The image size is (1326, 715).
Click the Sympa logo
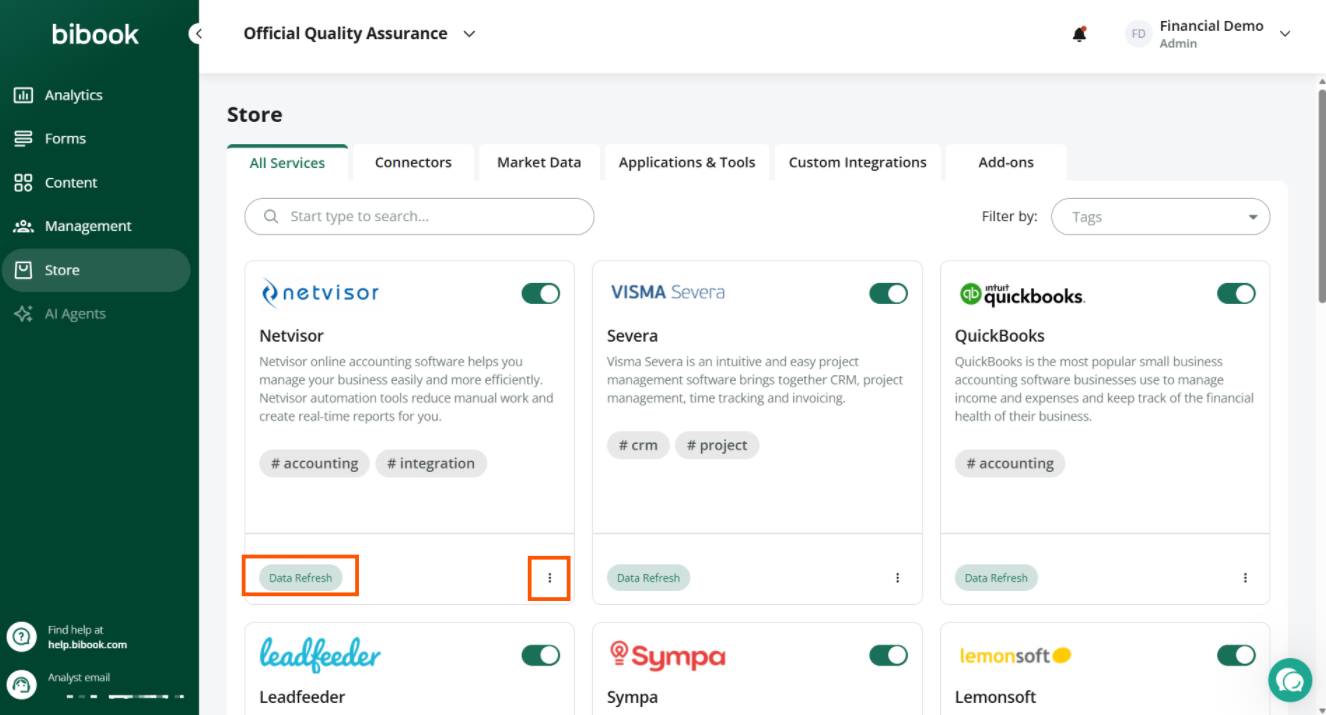667,655
